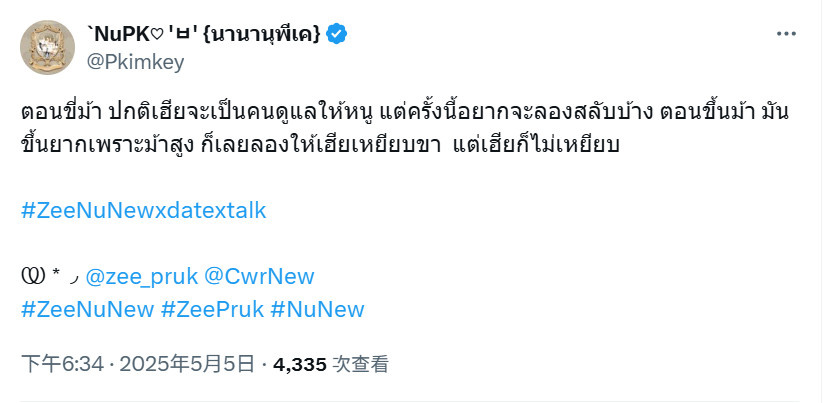Open the three-dot more options menu
This screenshot has height=403, width=826.
pyautogui.click(x=786, y=34)
